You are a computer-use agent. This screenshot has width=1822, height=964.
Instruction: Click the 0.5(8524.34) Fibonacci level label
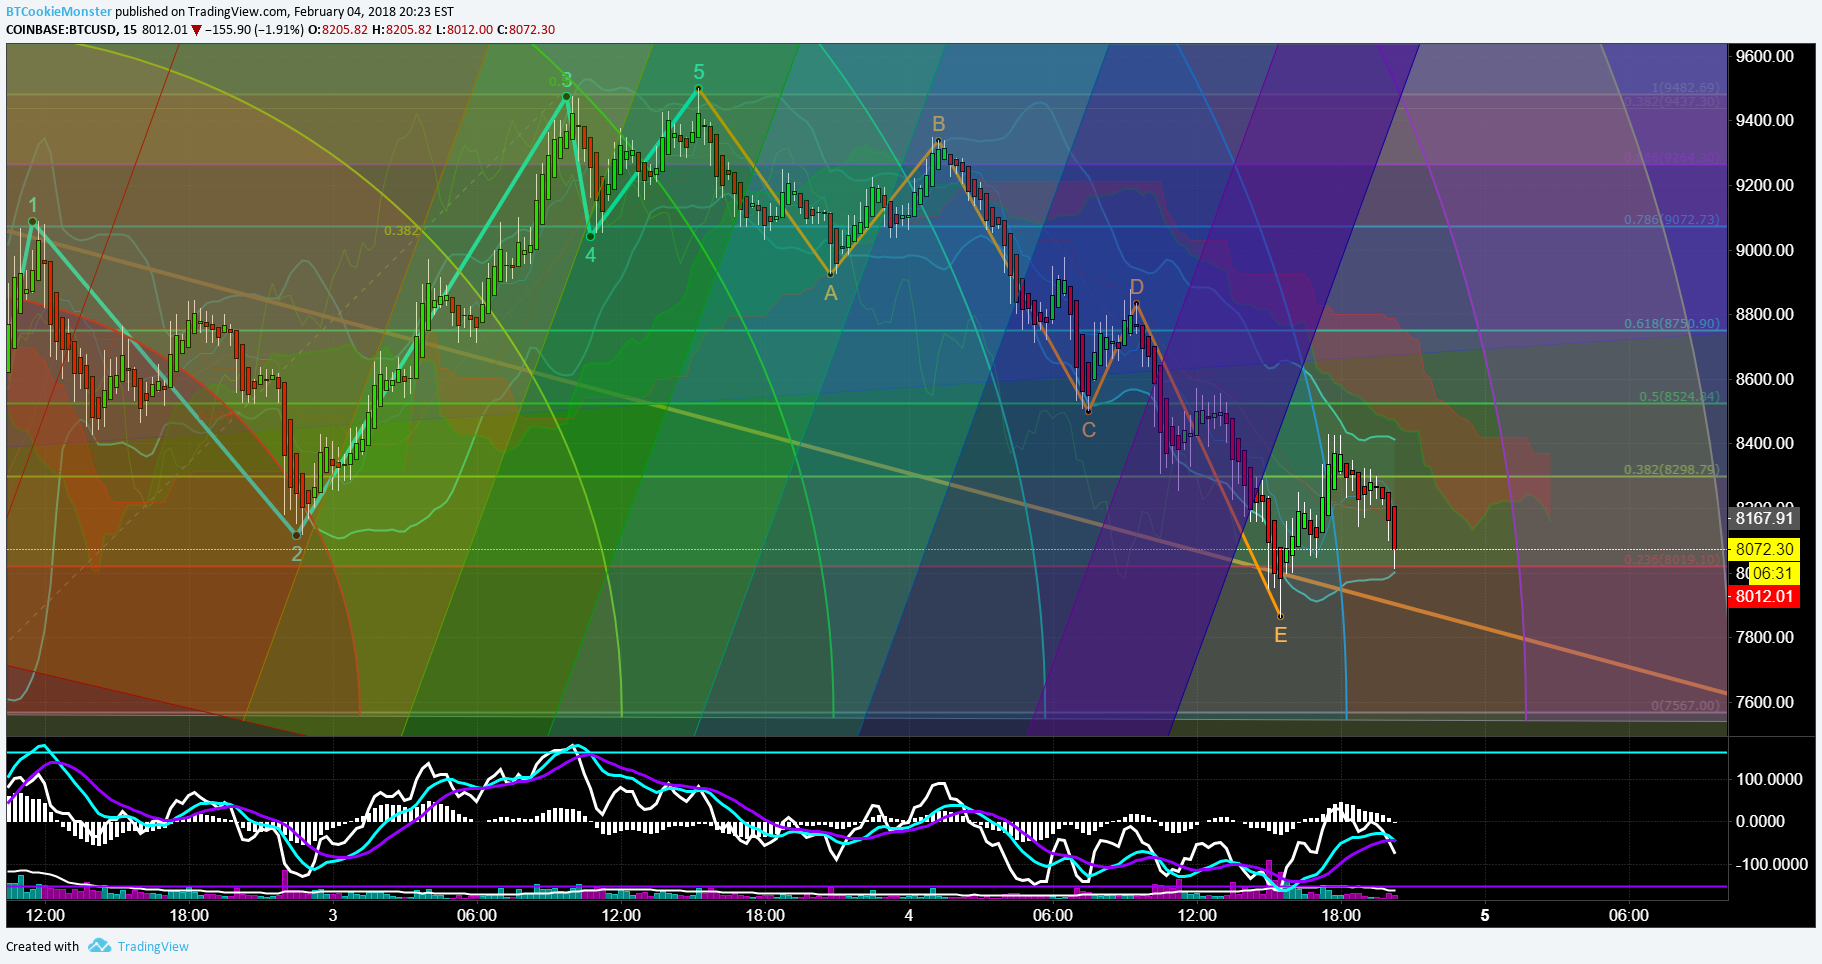pyautogui.click(x=1680, y=397)
